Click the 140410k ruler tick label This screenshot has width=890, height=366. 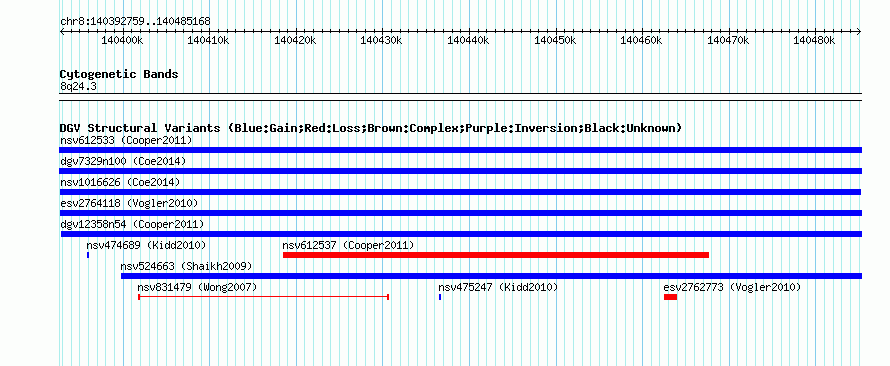coord(208,40)
